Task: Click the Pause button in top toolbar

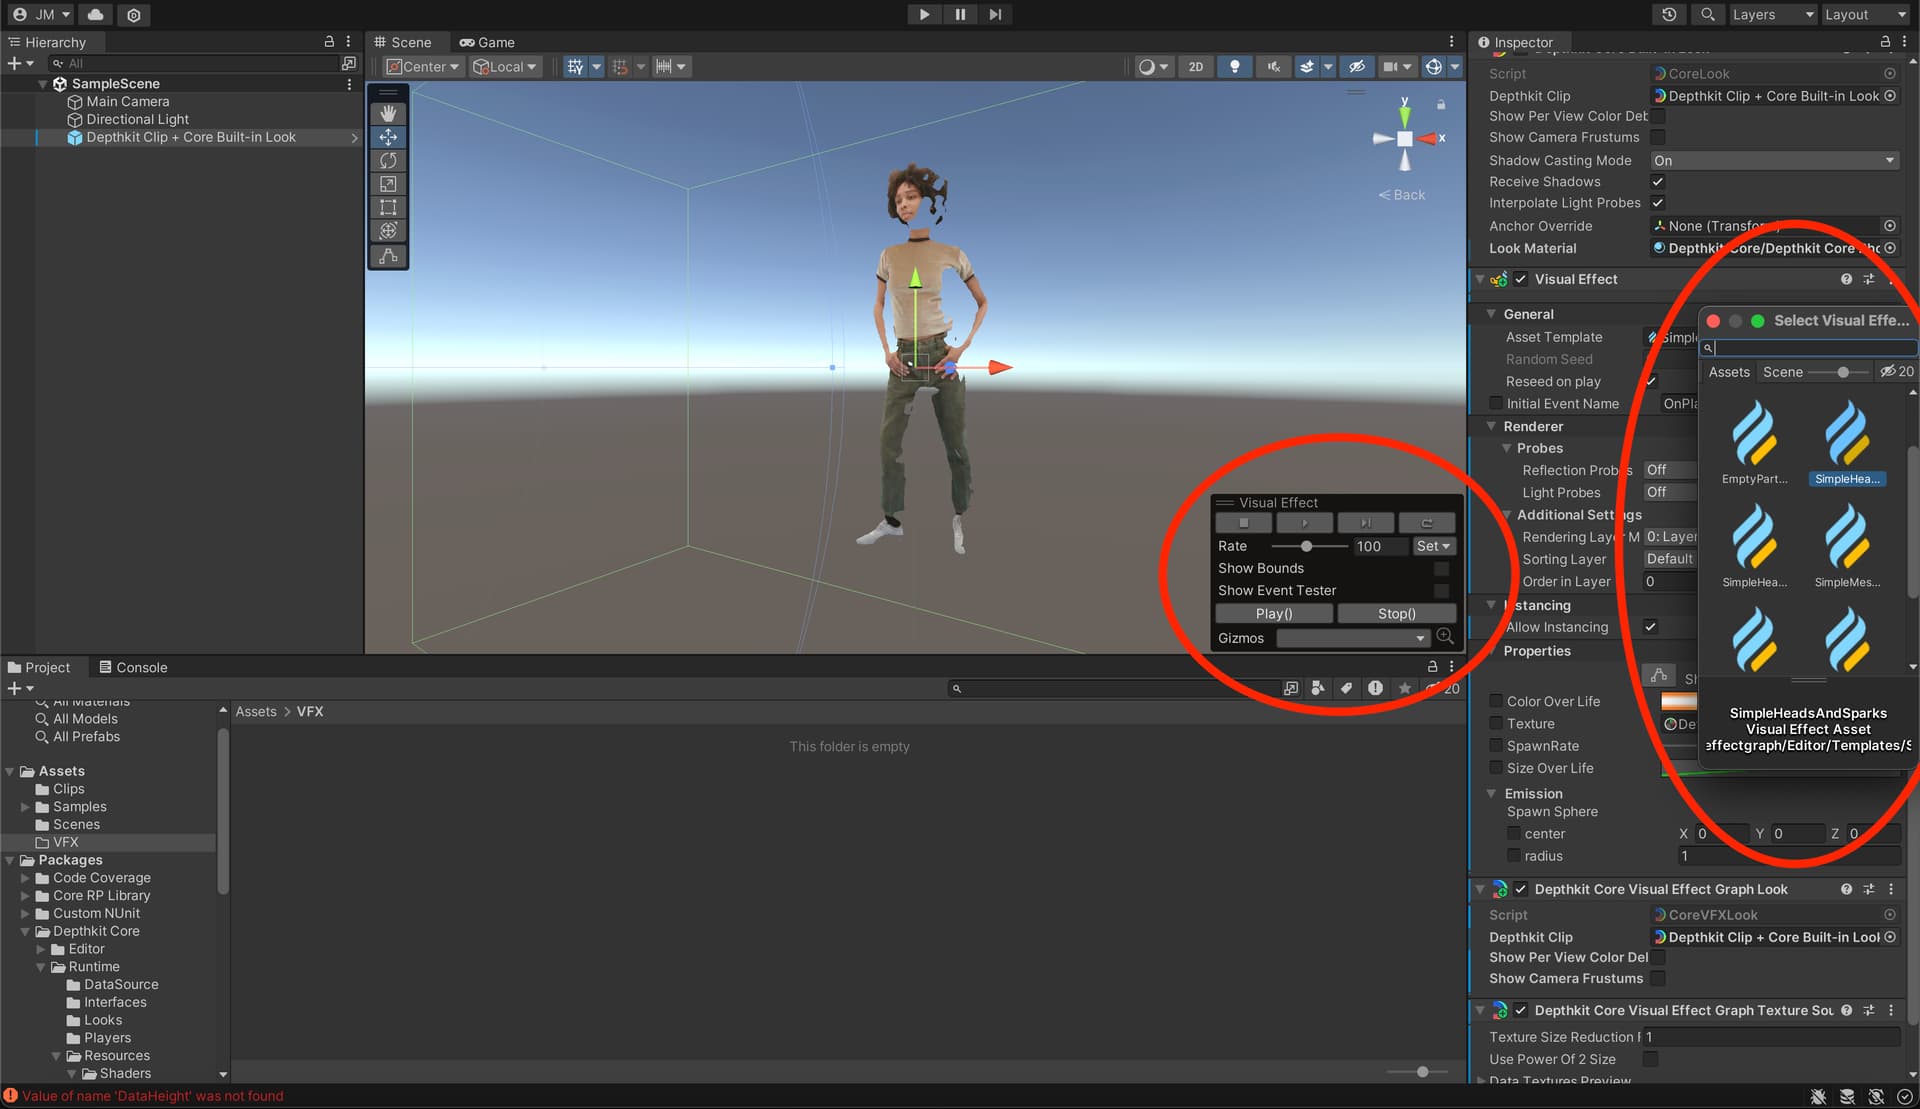Action: [x=959, y=14]
